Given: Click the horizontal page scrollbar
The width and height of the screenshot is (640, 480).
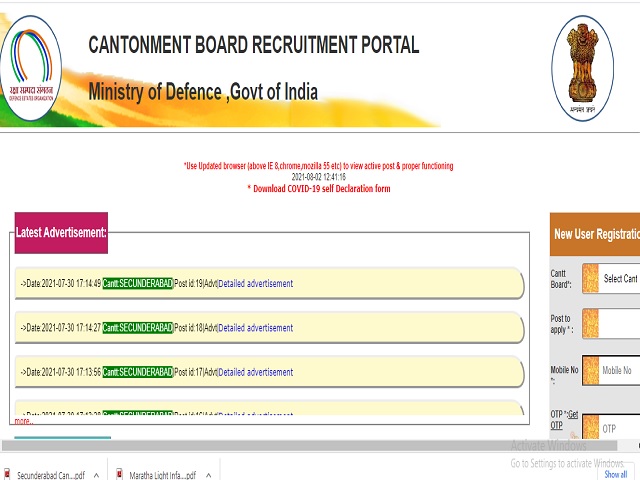Looking at the screenshot, I should 309,445.
